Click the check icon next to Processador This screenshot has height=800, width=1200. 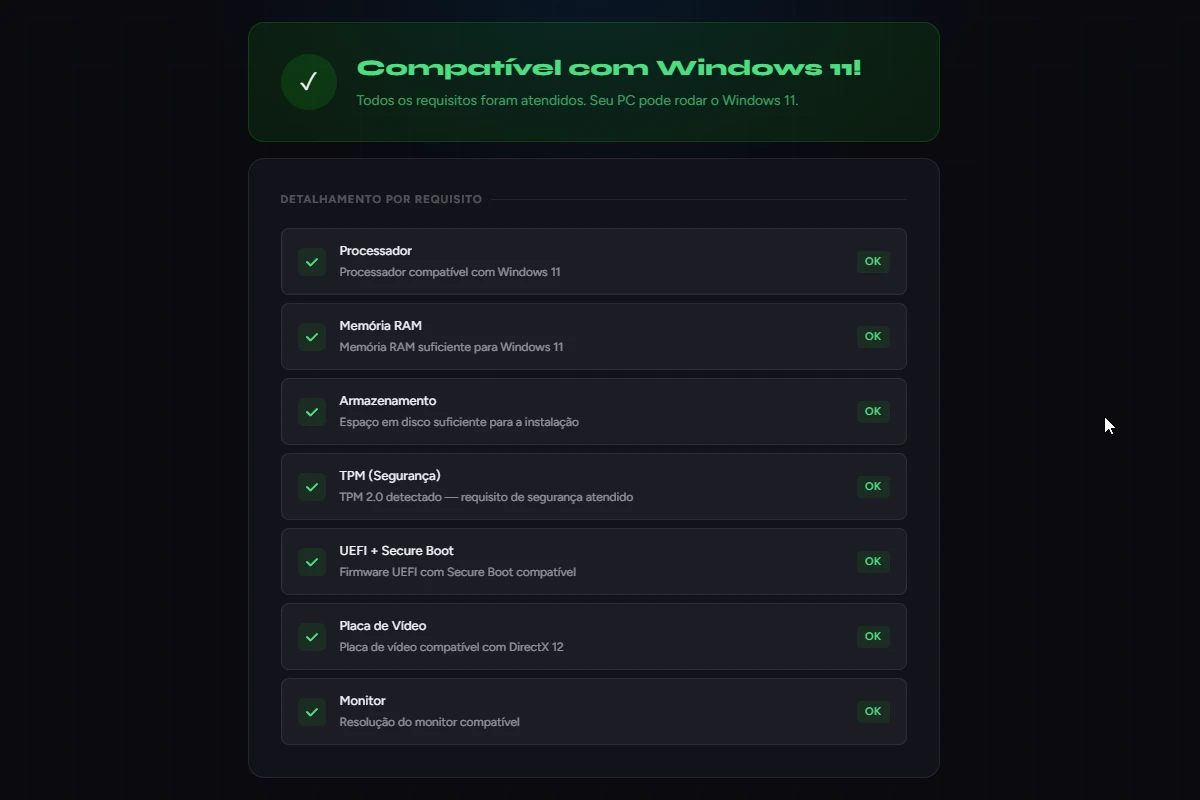click(x=311, y=261)
